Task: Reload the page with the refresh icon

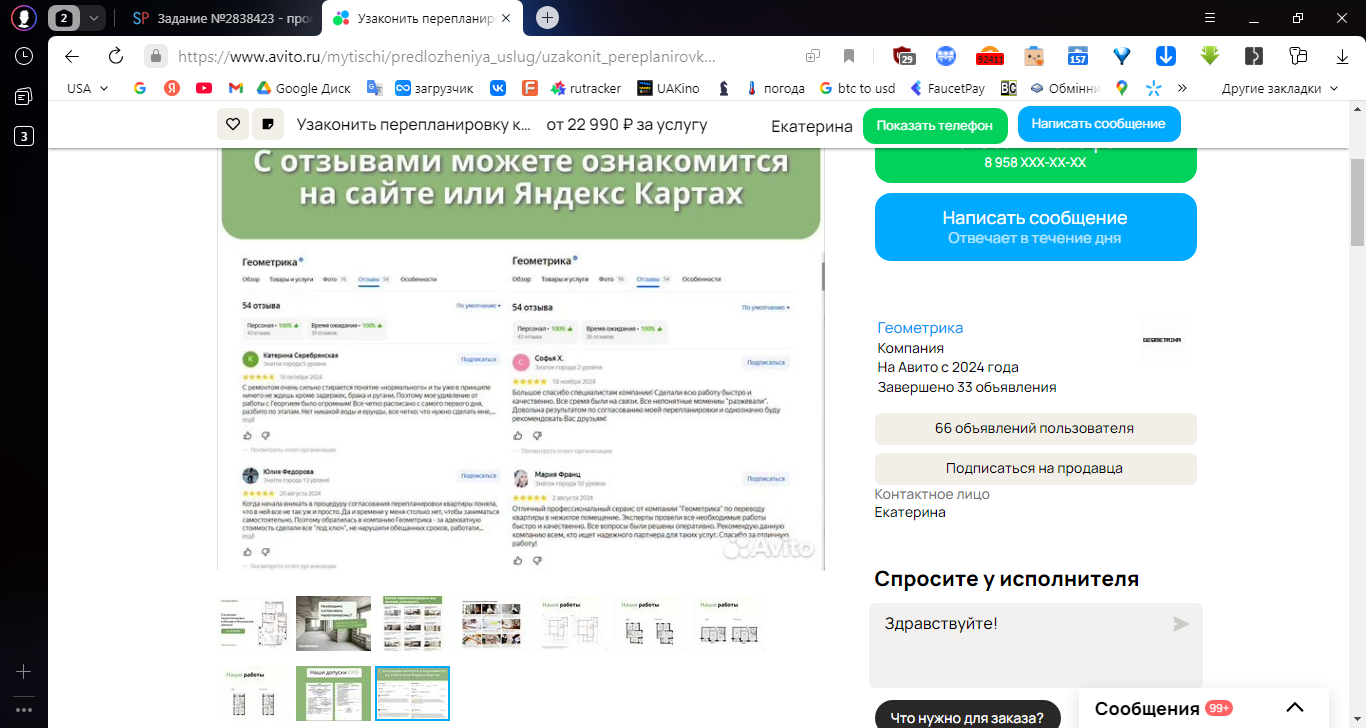Action: [115, 56]
